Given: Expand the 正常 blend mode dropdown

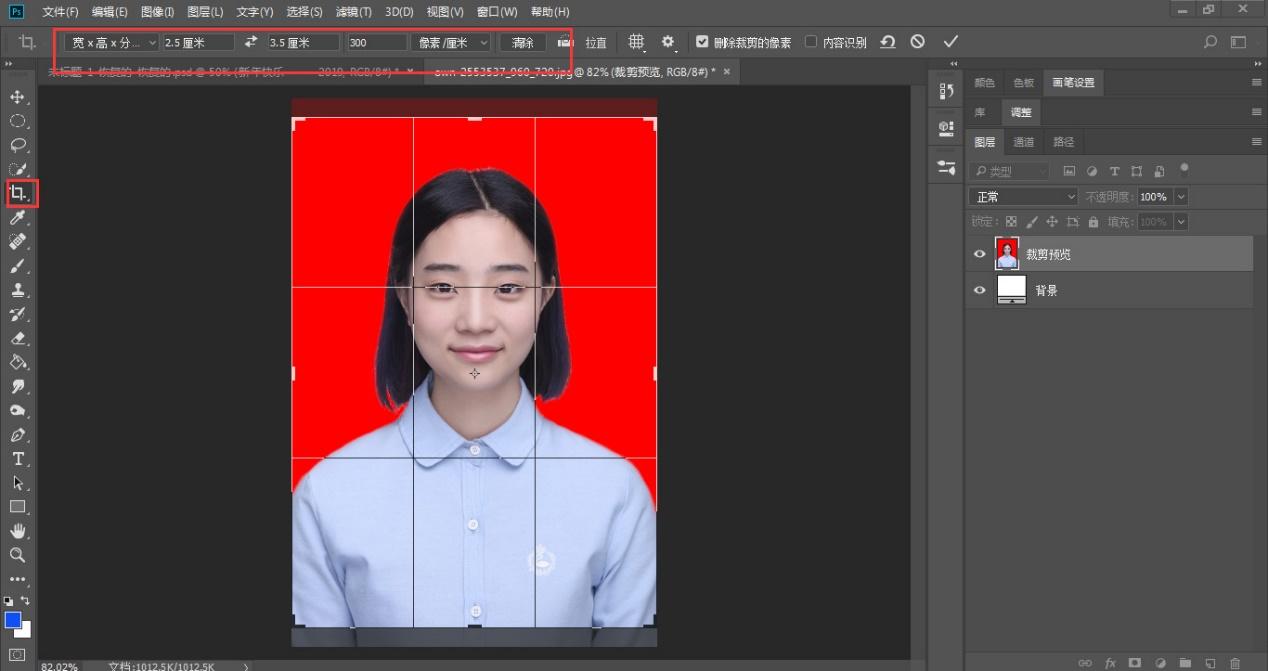Looking at the screenshot, I should [1023, 197].
